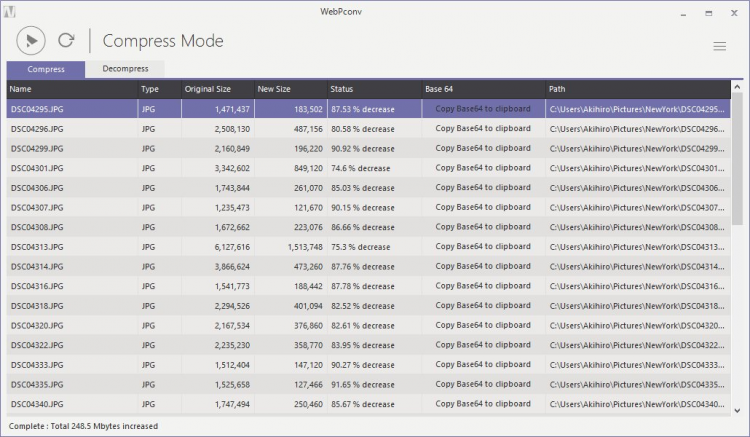Sort by the Name column header

70,90
